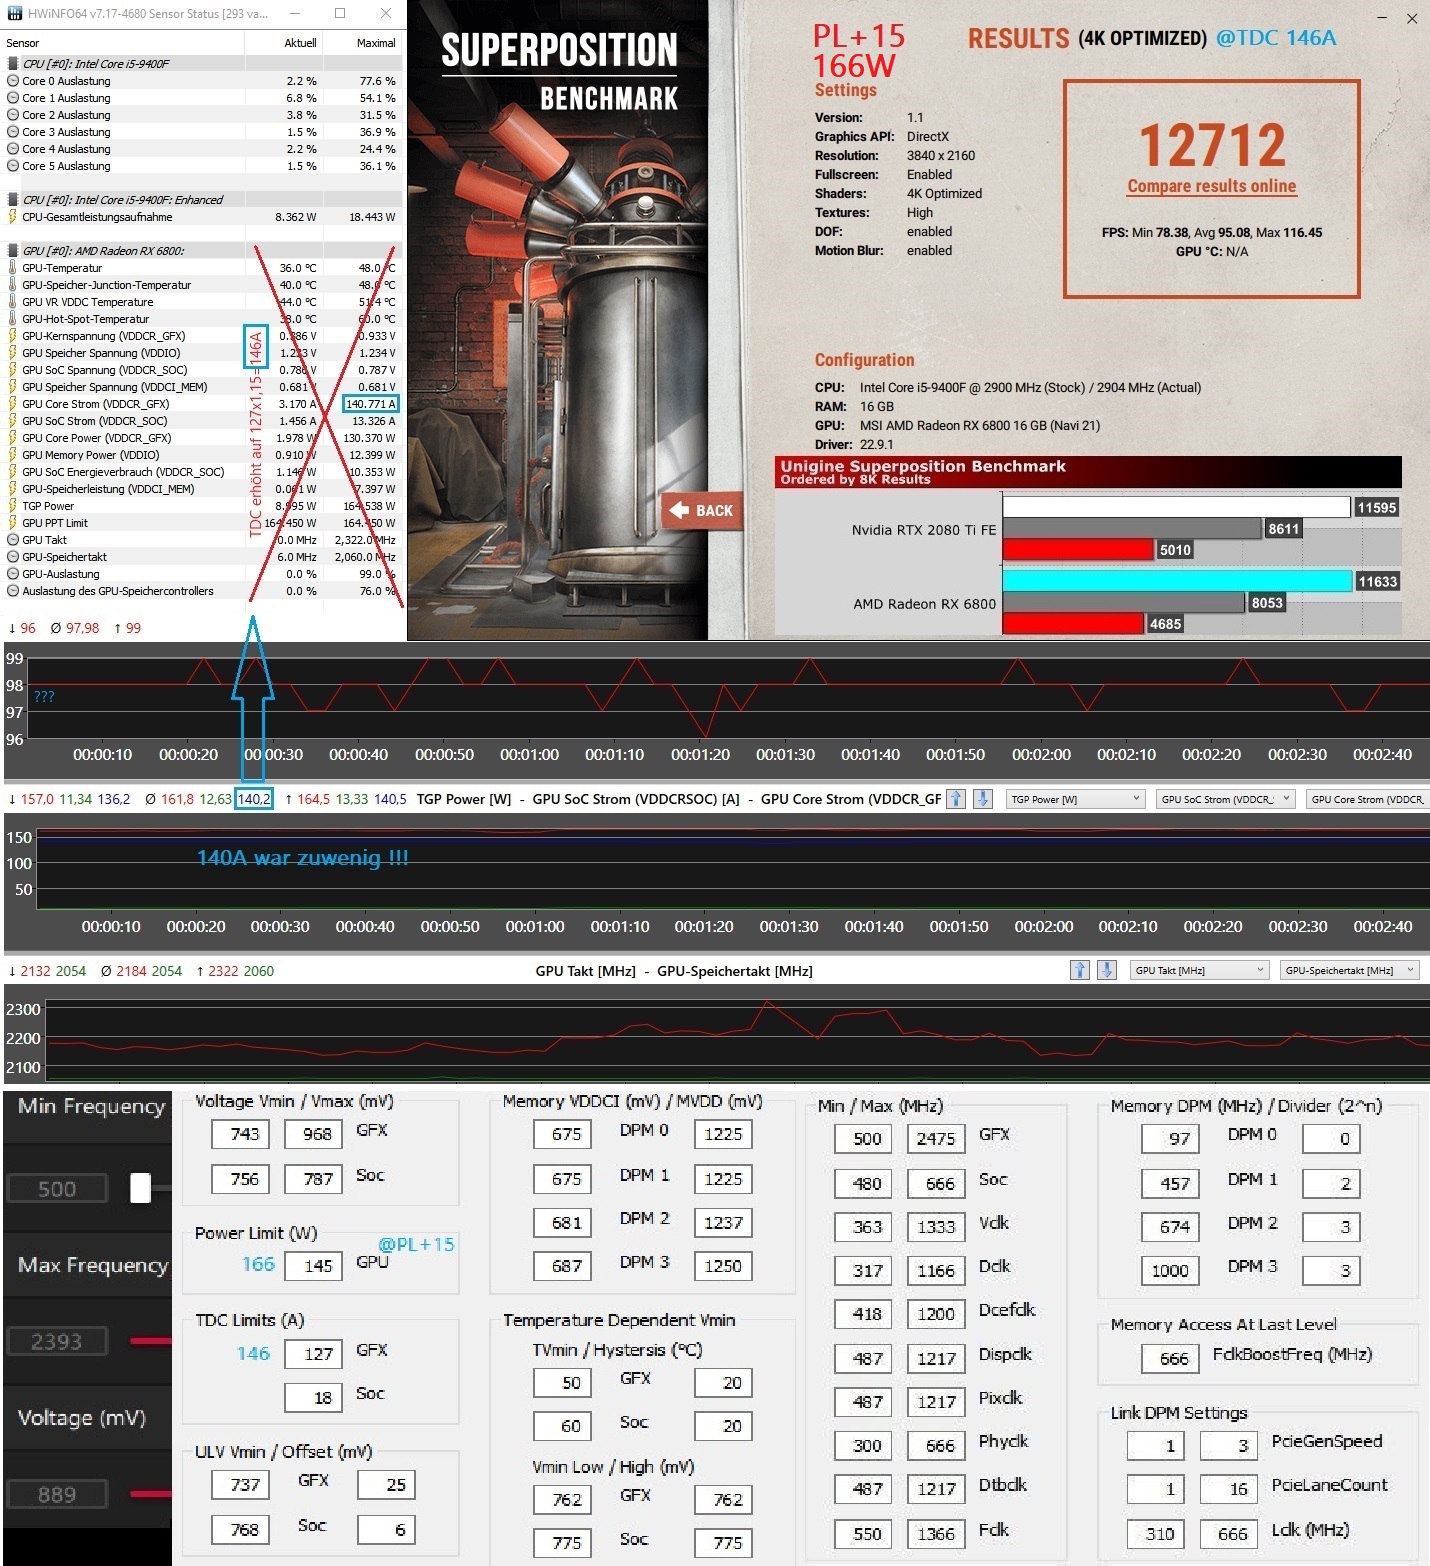Click the TGP Power row icon
The image size is (1430, 1566).
[13, 506]
